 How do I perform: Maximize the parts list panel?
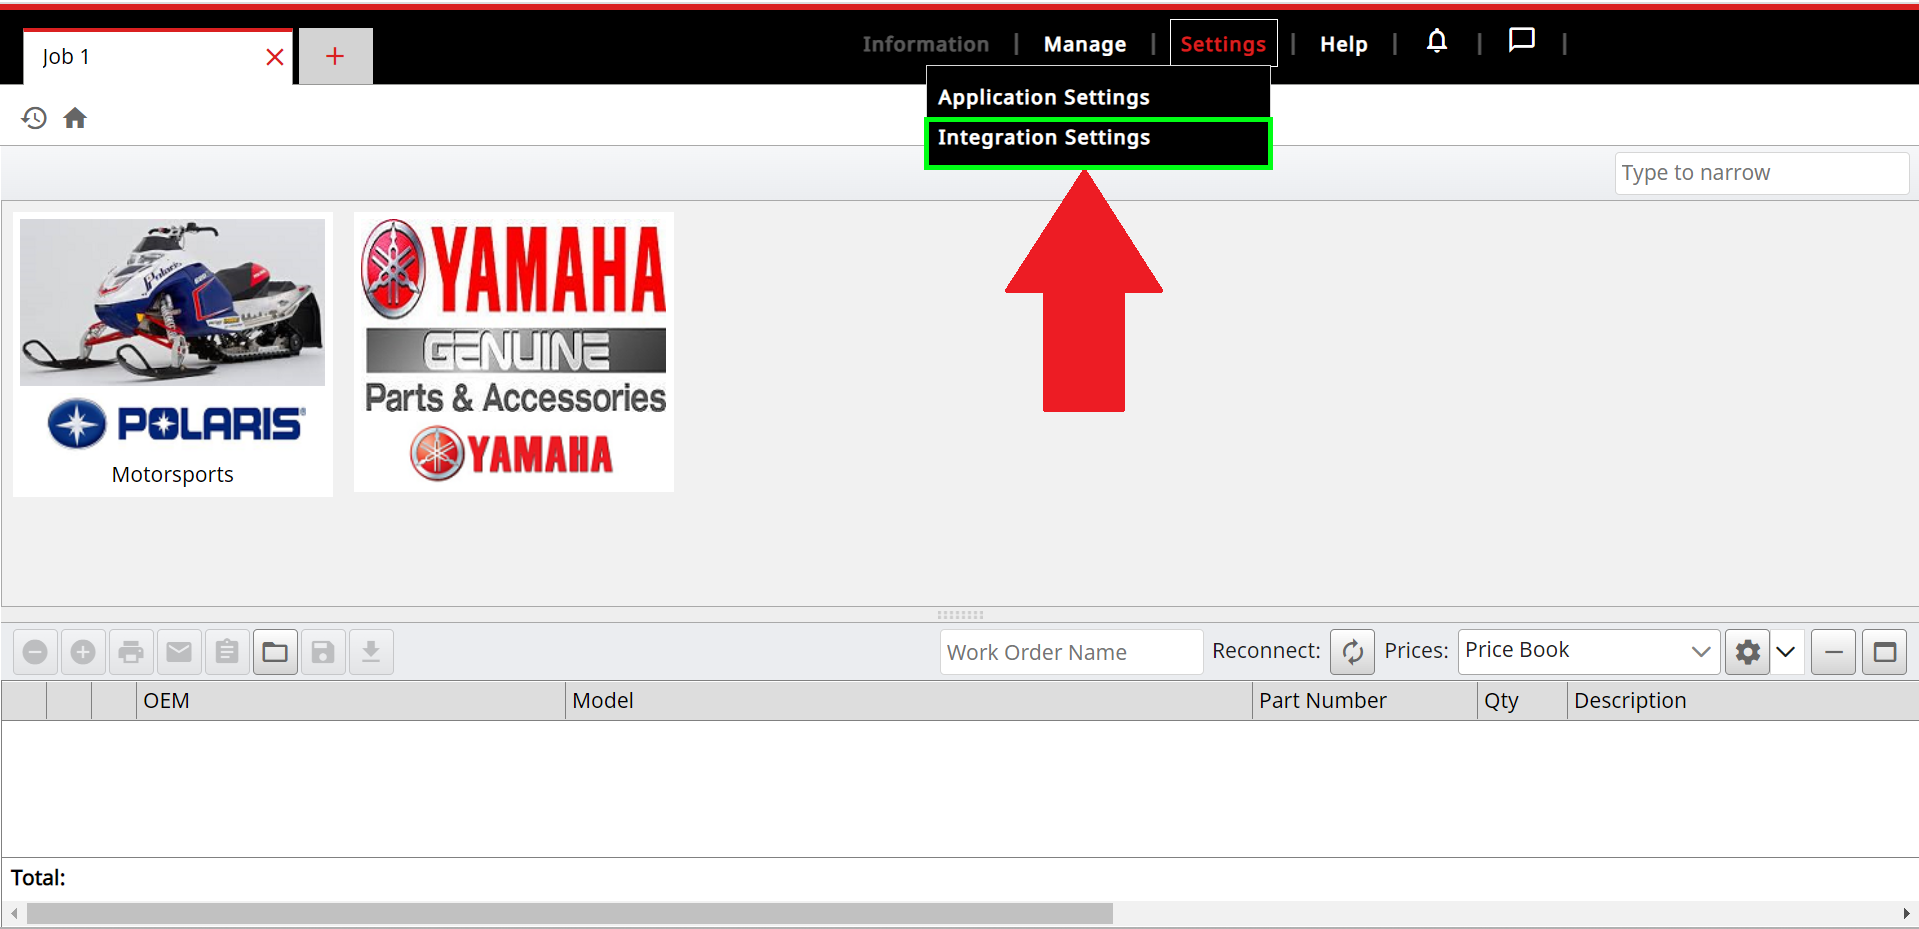point(1885,652)
